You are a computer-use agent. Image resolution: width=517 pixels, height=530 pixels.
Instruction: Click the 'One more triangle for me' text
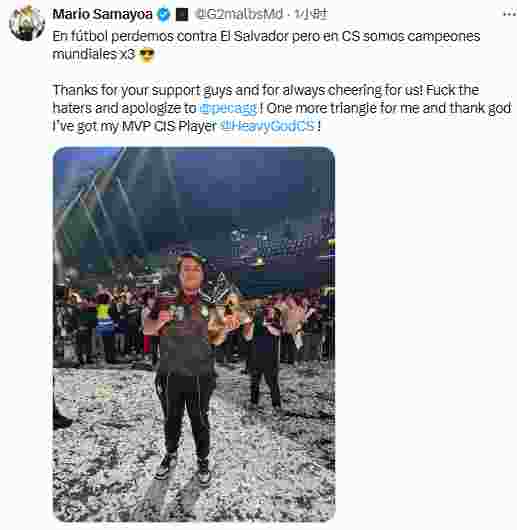[341, 108]
